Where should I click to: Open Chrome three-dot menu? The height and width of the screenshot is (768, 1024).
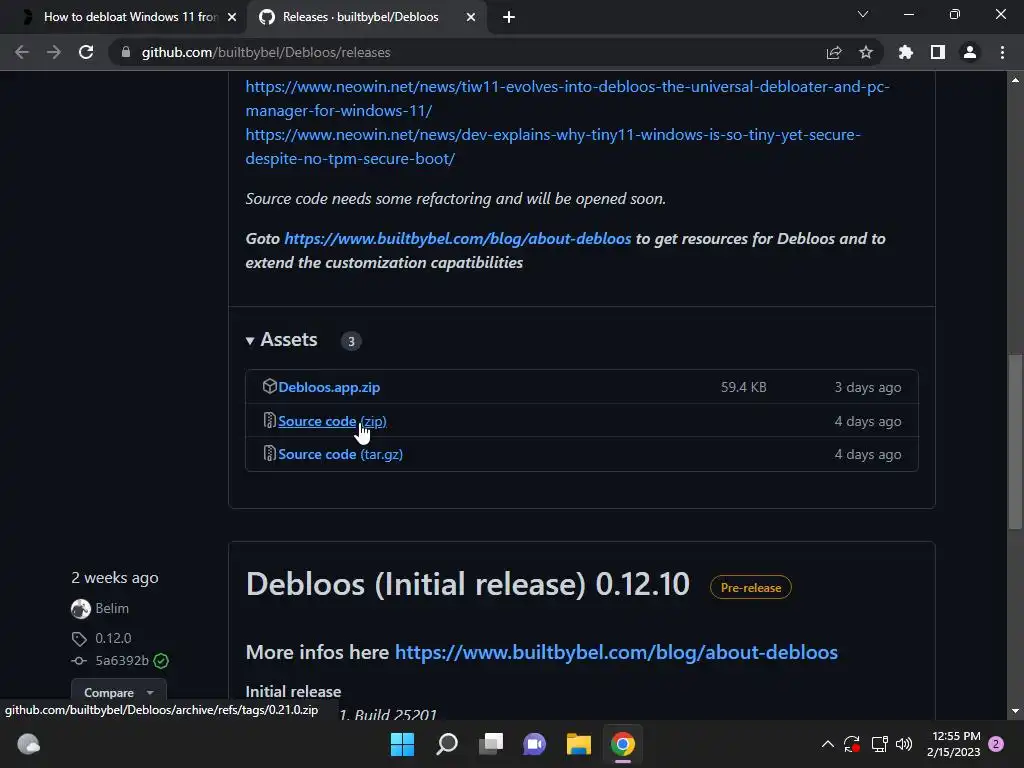click(x=1002, y=52)
